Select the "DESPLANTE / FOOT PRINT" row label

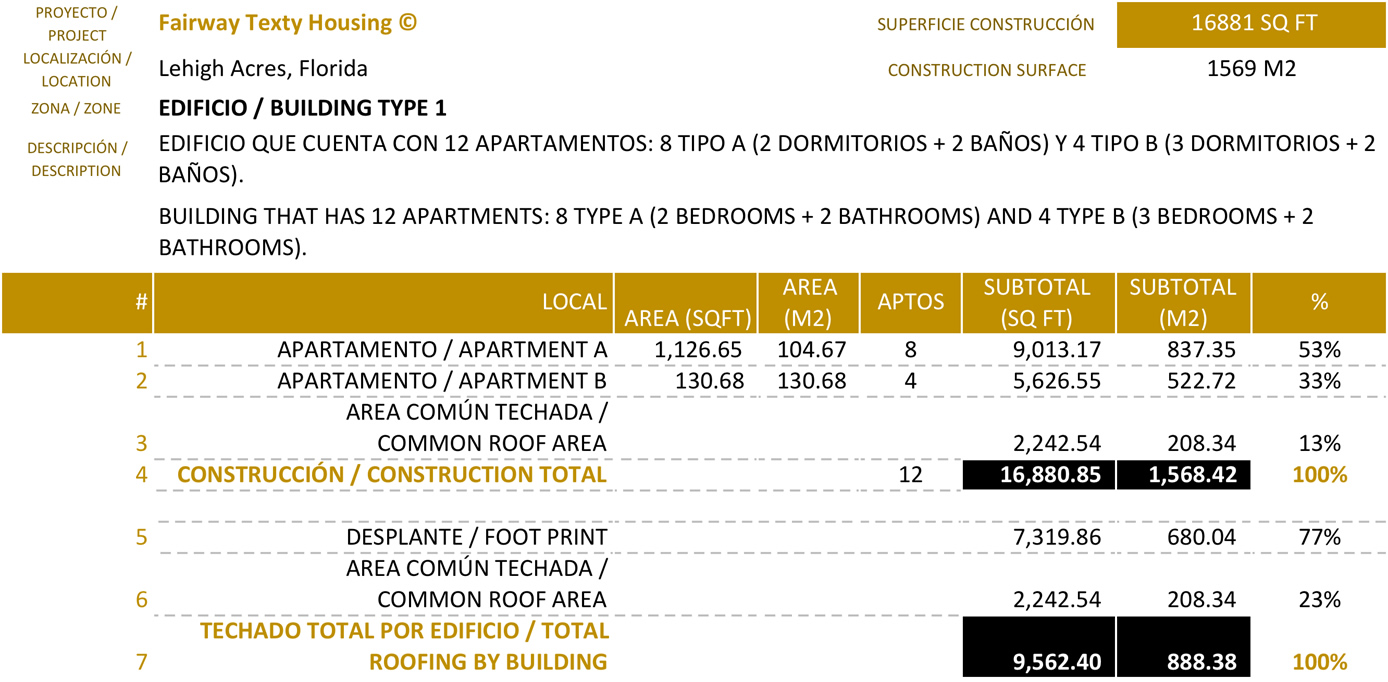[x=476, y=537]
